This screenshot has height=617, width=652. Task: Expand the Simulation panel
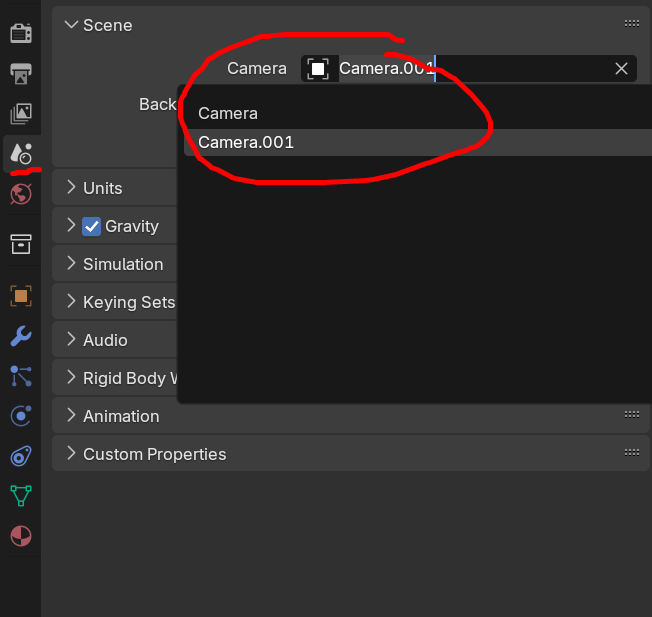pyautogui.click(x=72, y=263)
